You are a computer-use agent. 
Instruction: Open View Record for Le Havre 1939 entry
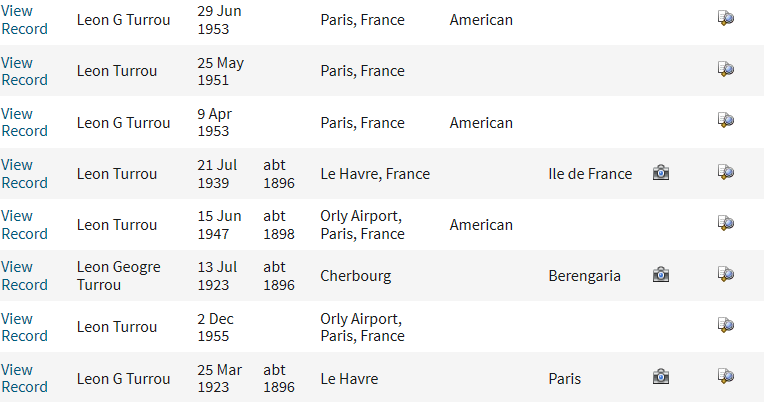pos(24,174)
